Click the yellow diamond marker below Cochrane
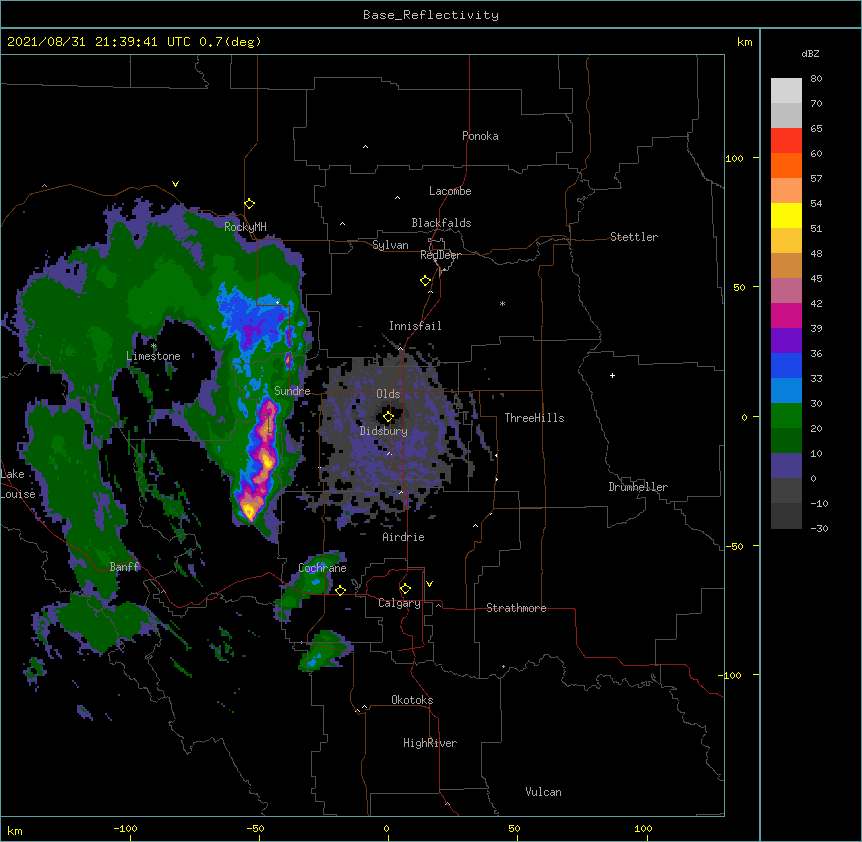This screenshot has height=842, width=862. click(x=340, y=590)
